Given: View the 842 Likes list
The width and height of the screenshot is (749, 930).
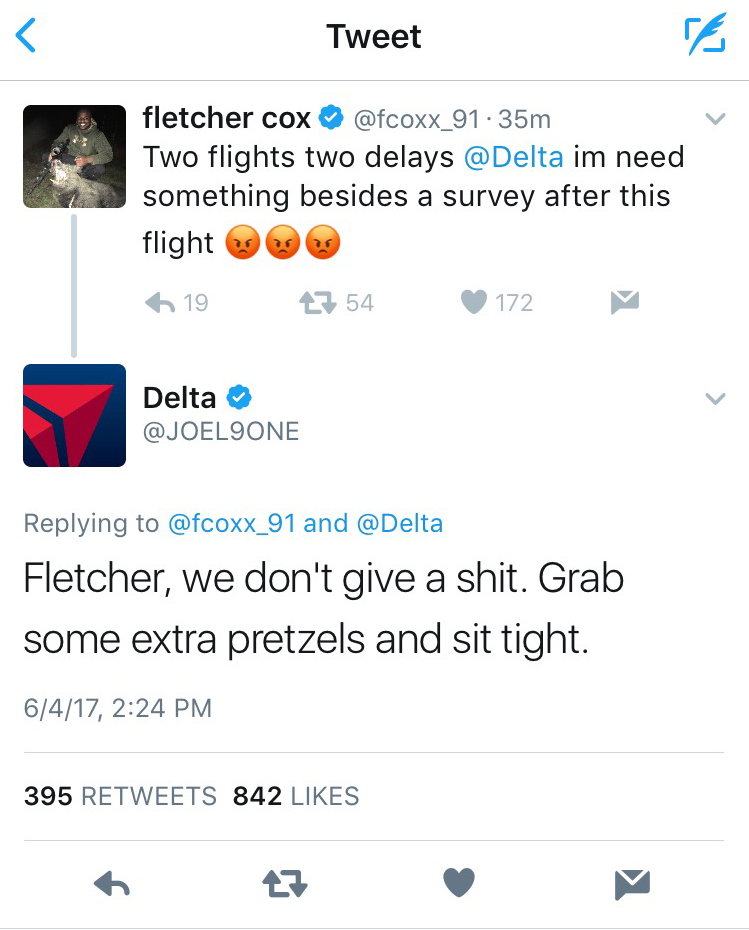Looking at the screenshot, I should [x=296, y=796].
